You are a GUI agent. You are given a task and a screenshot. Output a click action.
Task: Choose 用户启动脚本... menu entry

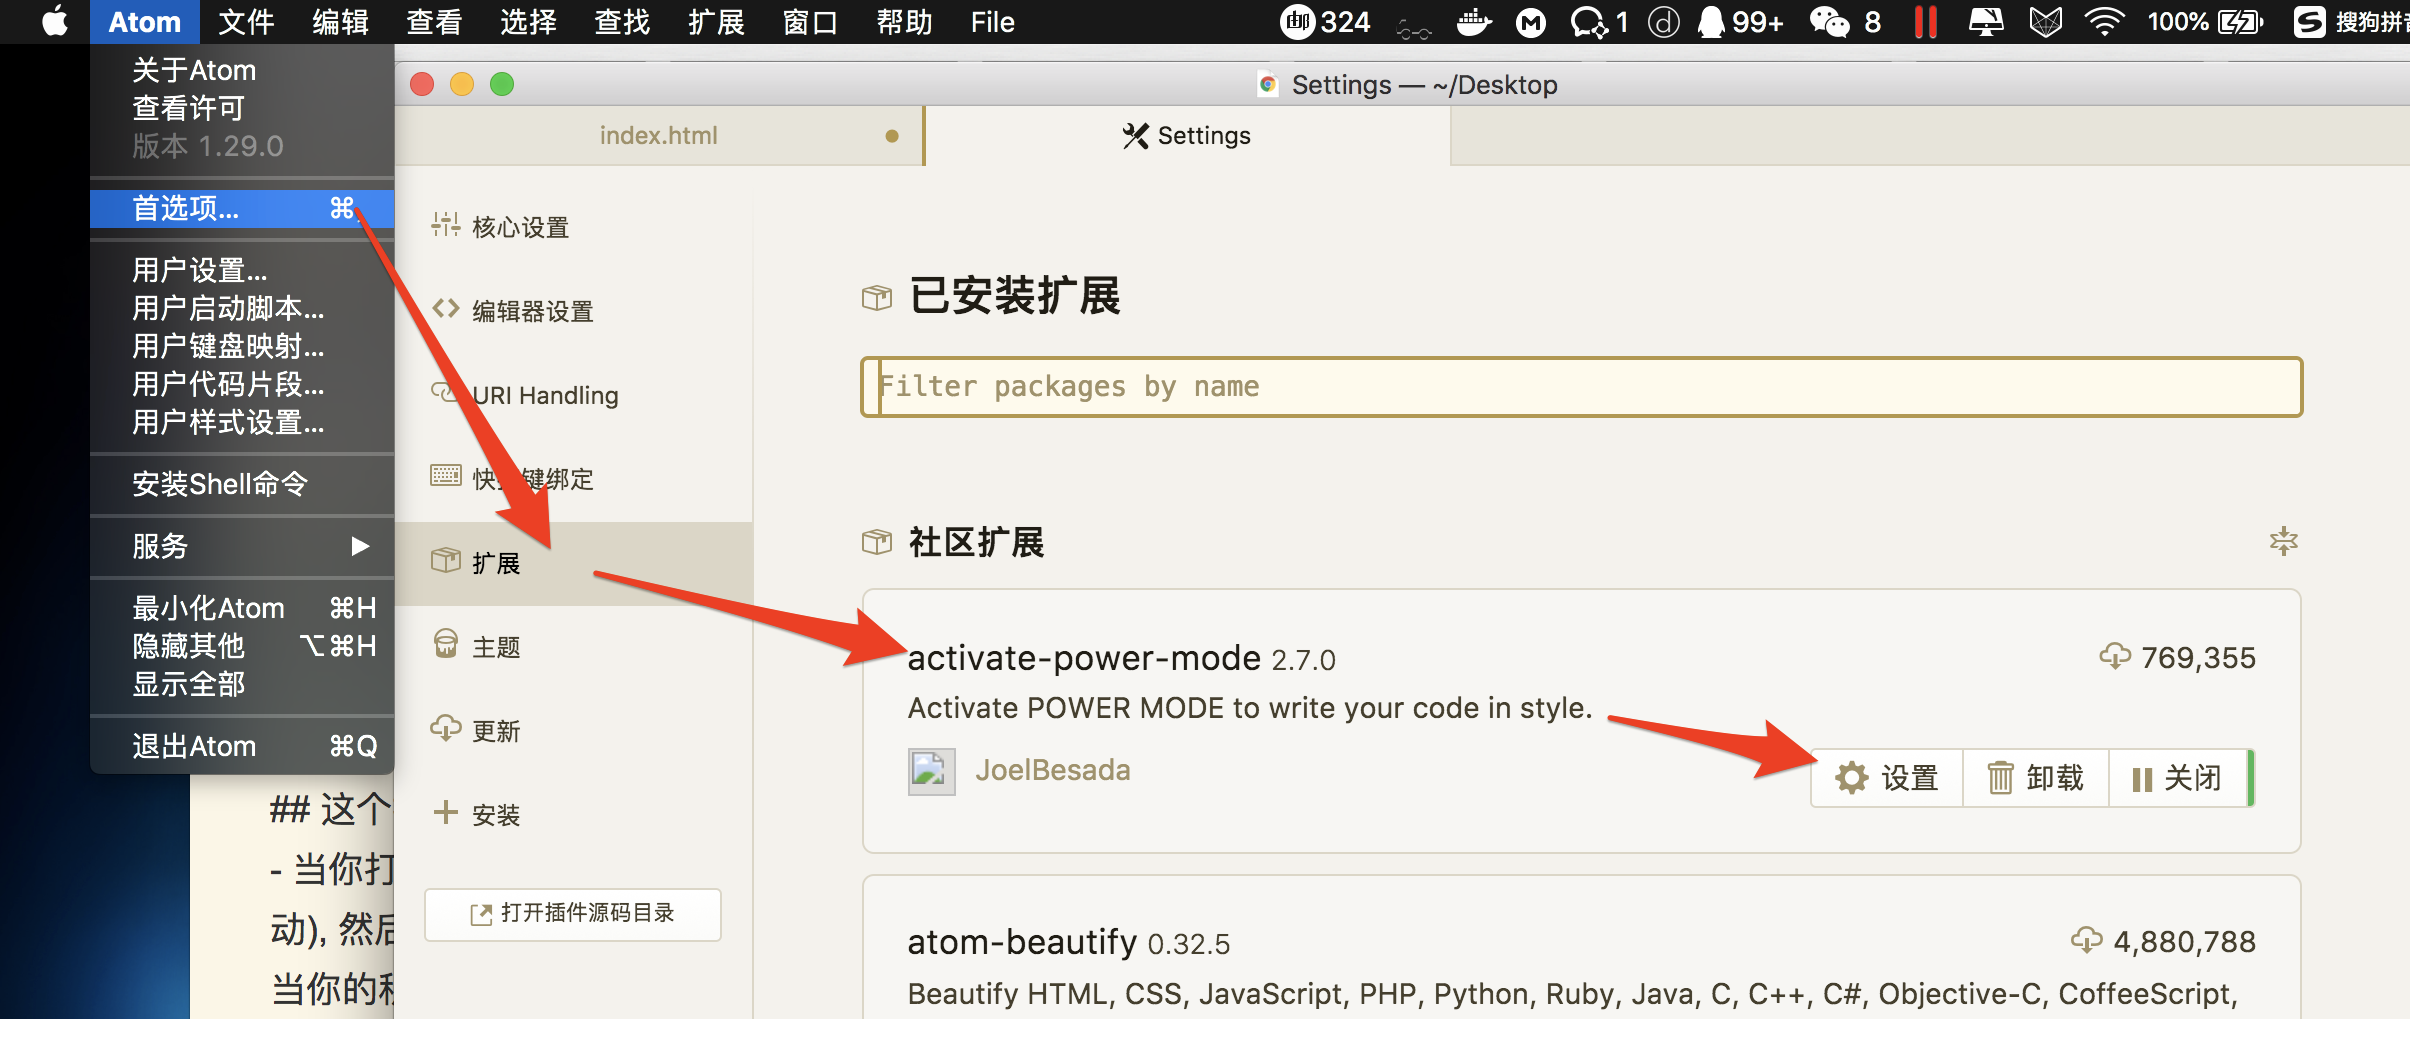point(242,308)
